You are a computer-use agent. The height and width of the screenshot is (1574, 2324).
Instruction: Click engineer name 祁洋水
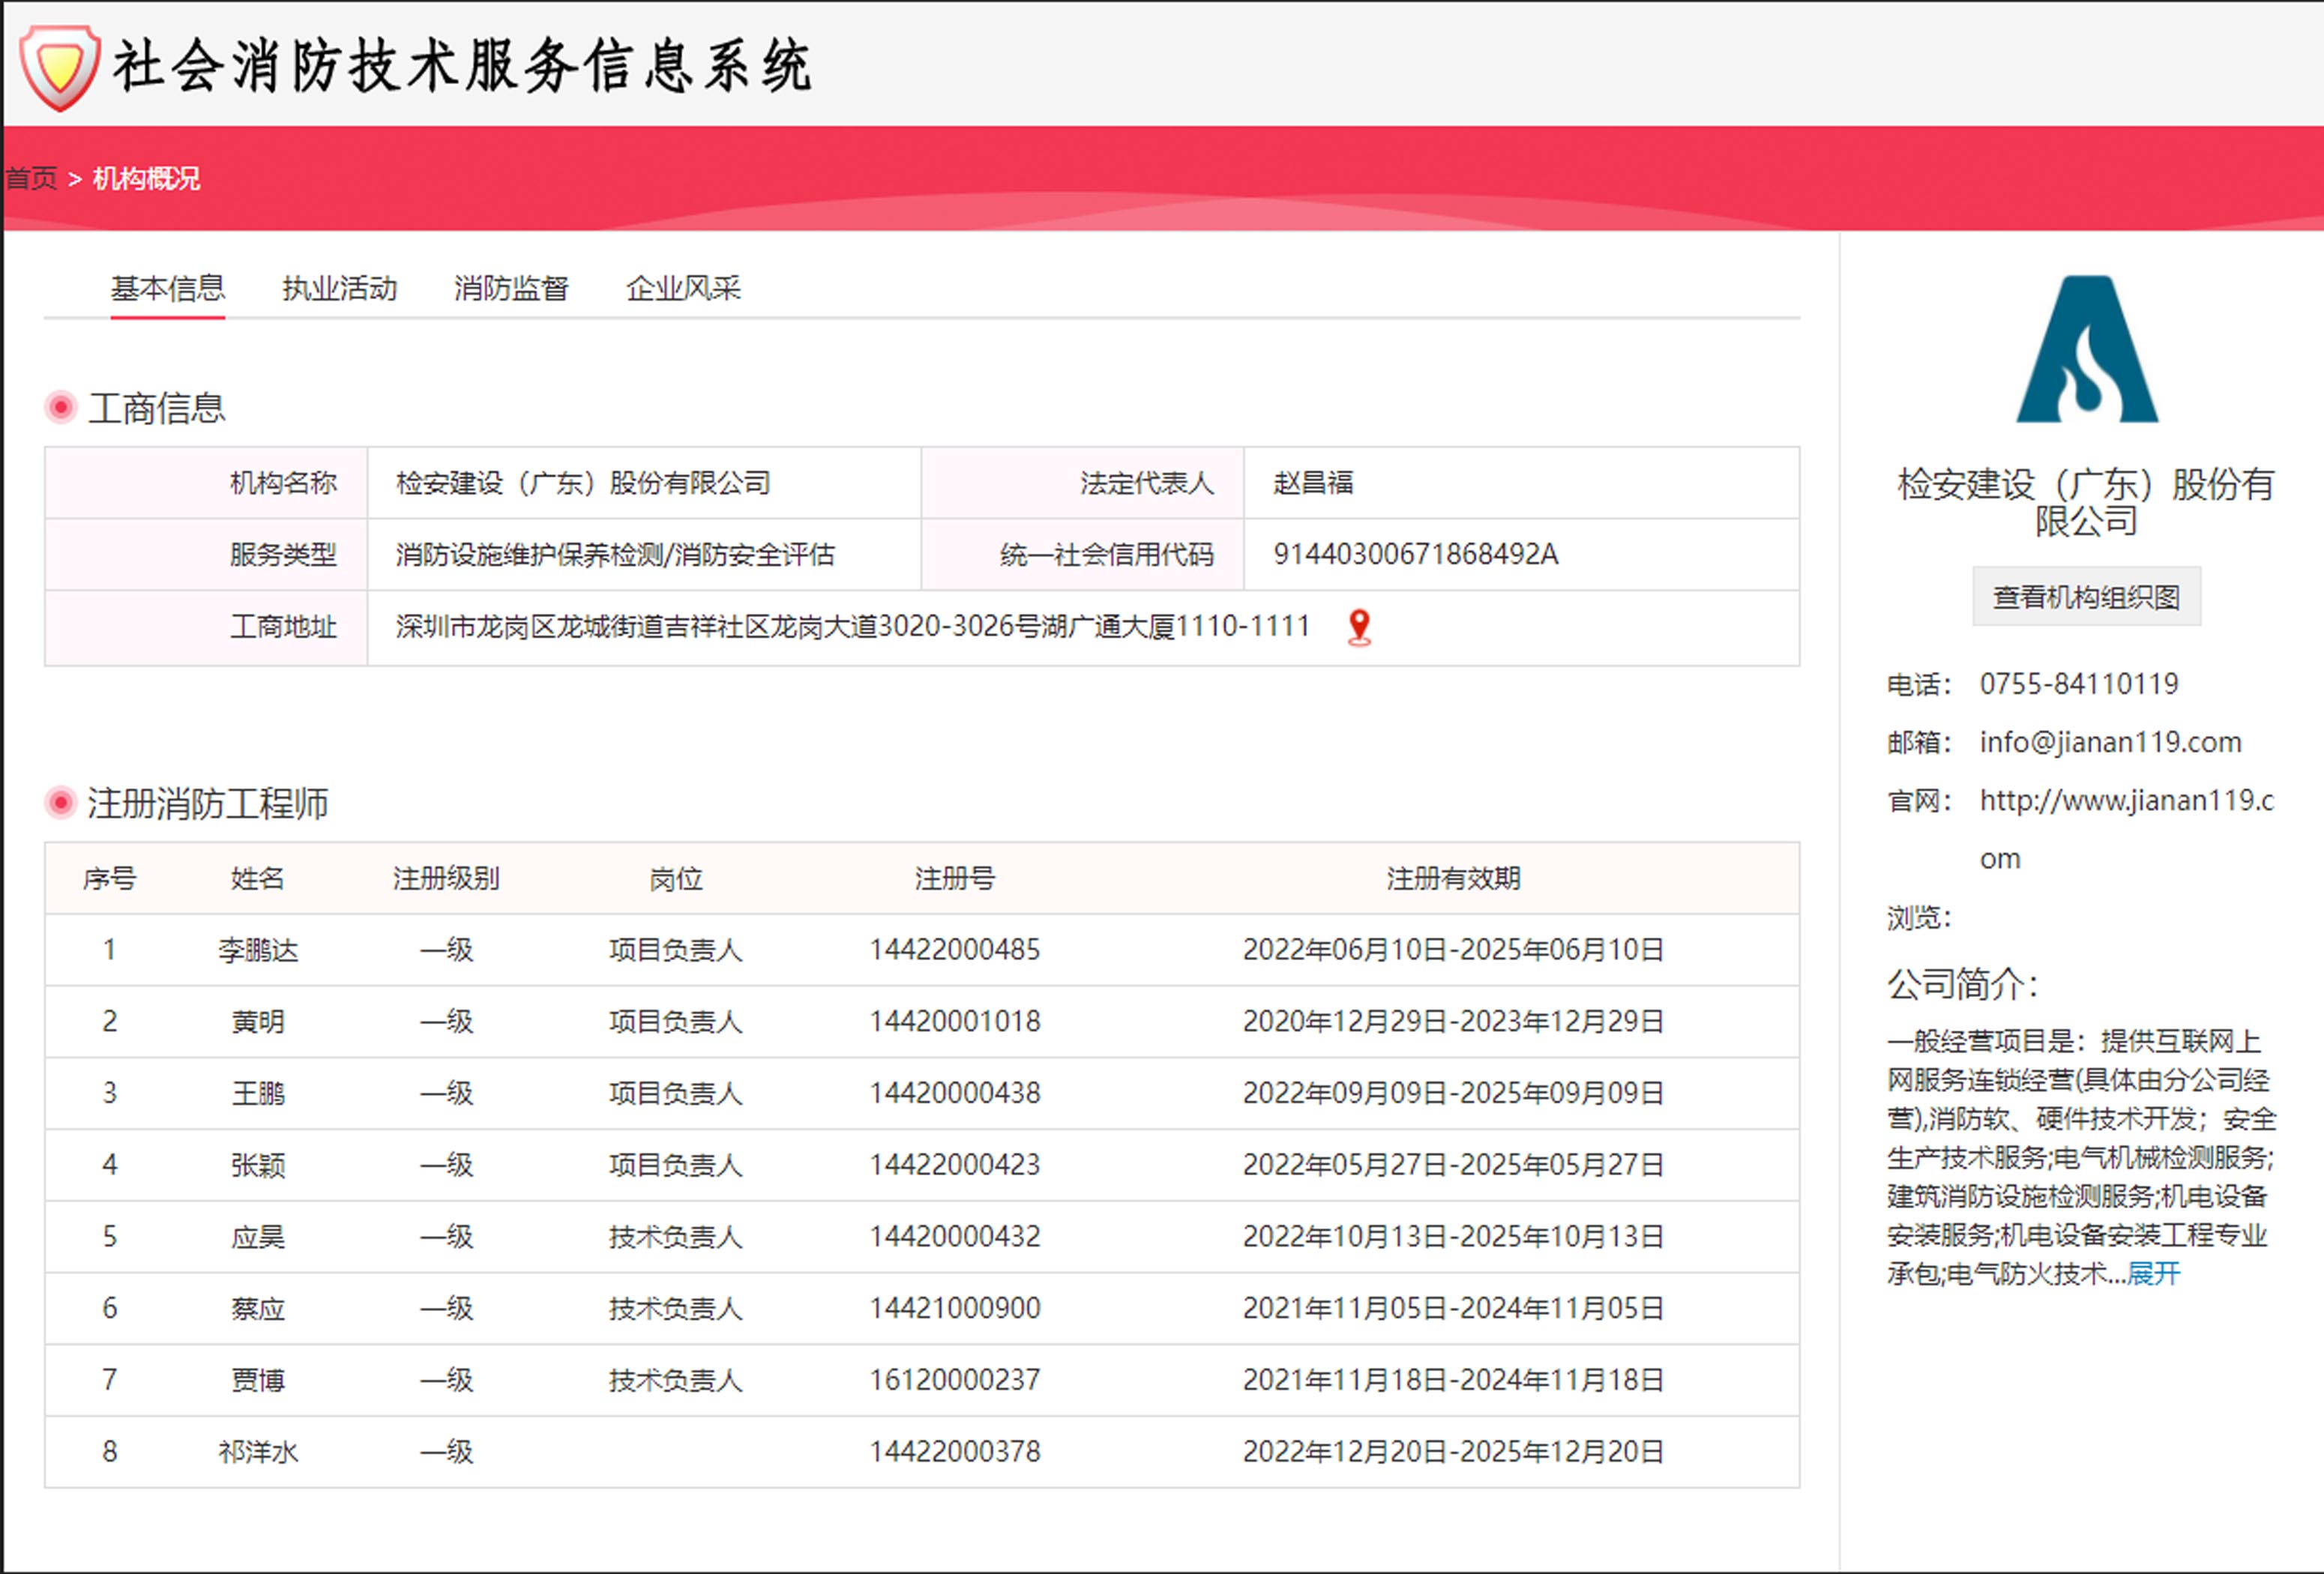coord(258,1452)
